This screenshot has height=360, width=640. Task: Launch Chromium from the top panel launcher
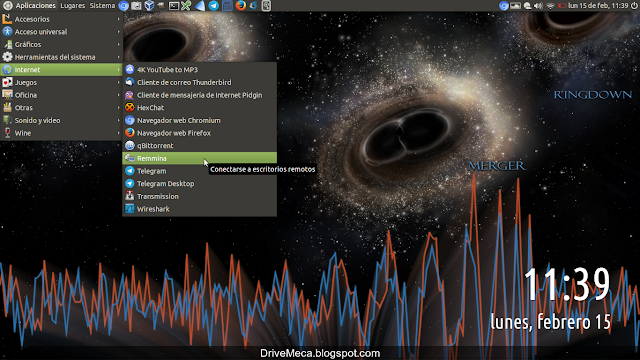click(124, 6)
